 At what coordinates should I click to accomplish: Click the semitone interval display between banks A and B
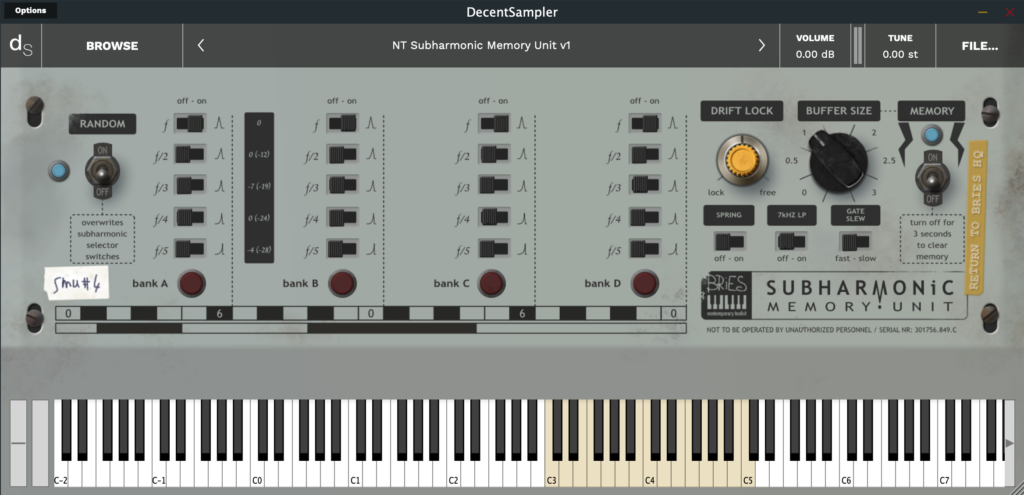point(259,187)
